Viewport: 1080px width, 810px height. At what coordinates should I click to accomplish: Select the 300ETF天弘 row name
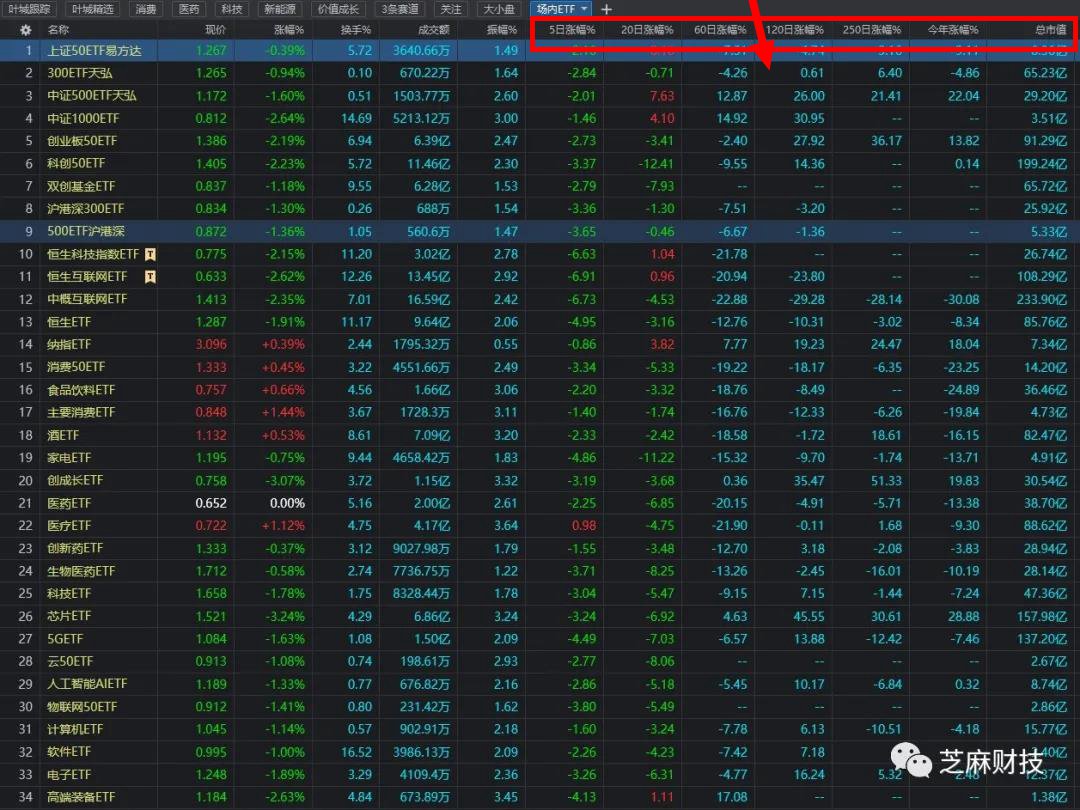pos(80,73)
